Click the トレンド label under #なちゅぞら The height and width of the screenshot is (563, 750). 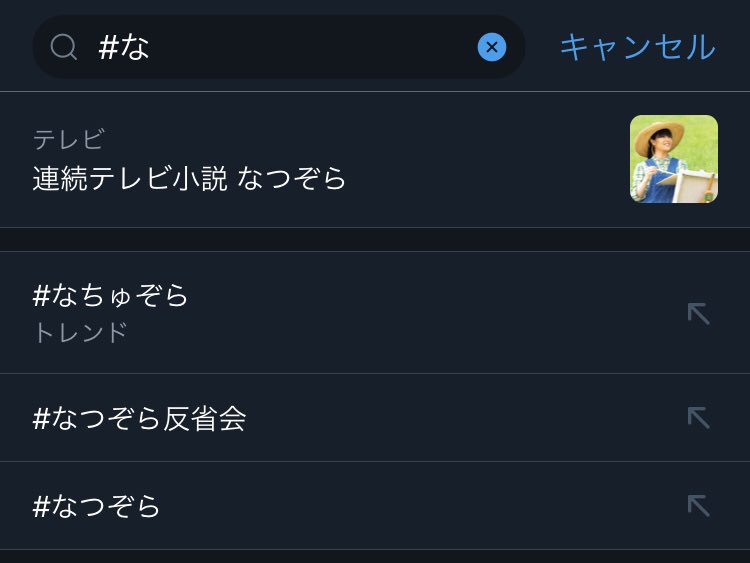click(81, 332)
